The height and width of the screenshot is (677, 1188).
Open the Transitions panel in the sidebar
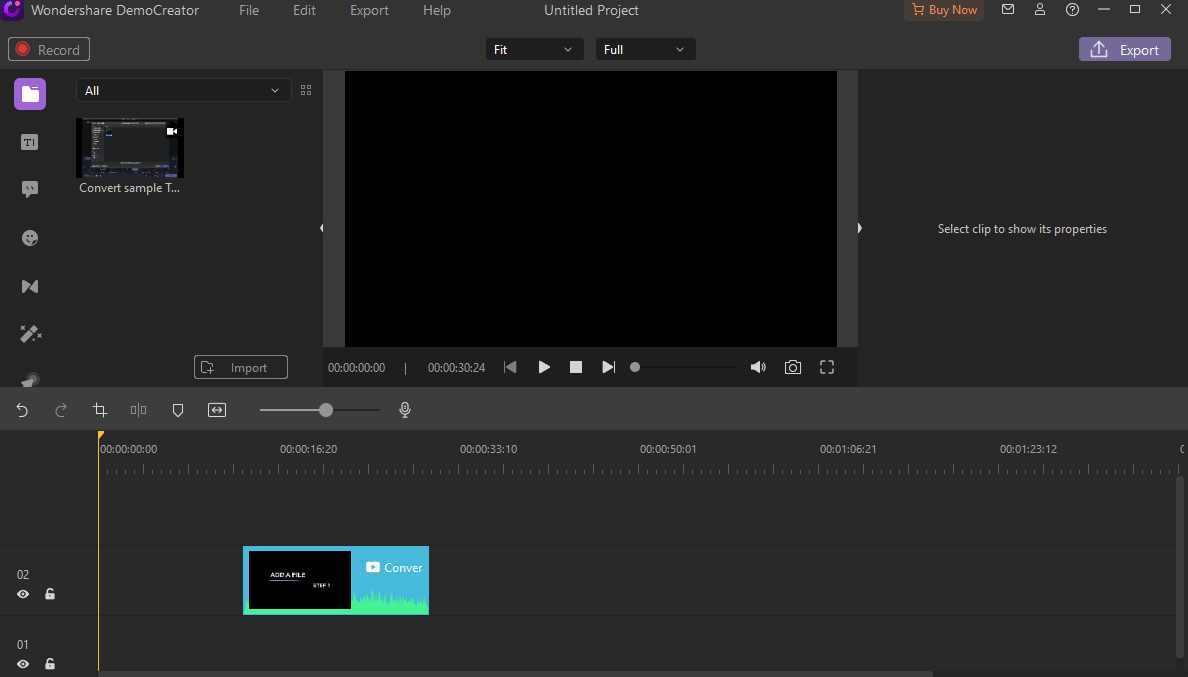tap(29, 286)
